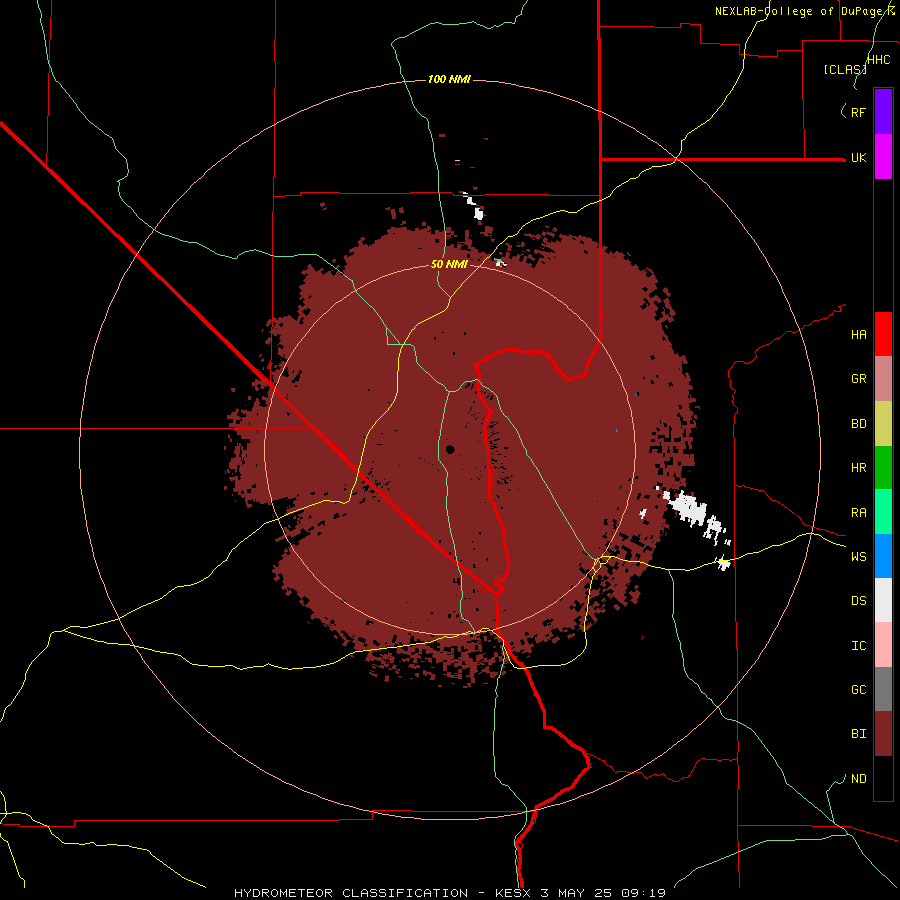Click the IC pink legend swatch
Screen dimensions: 900x900
(x=883, y=645)
